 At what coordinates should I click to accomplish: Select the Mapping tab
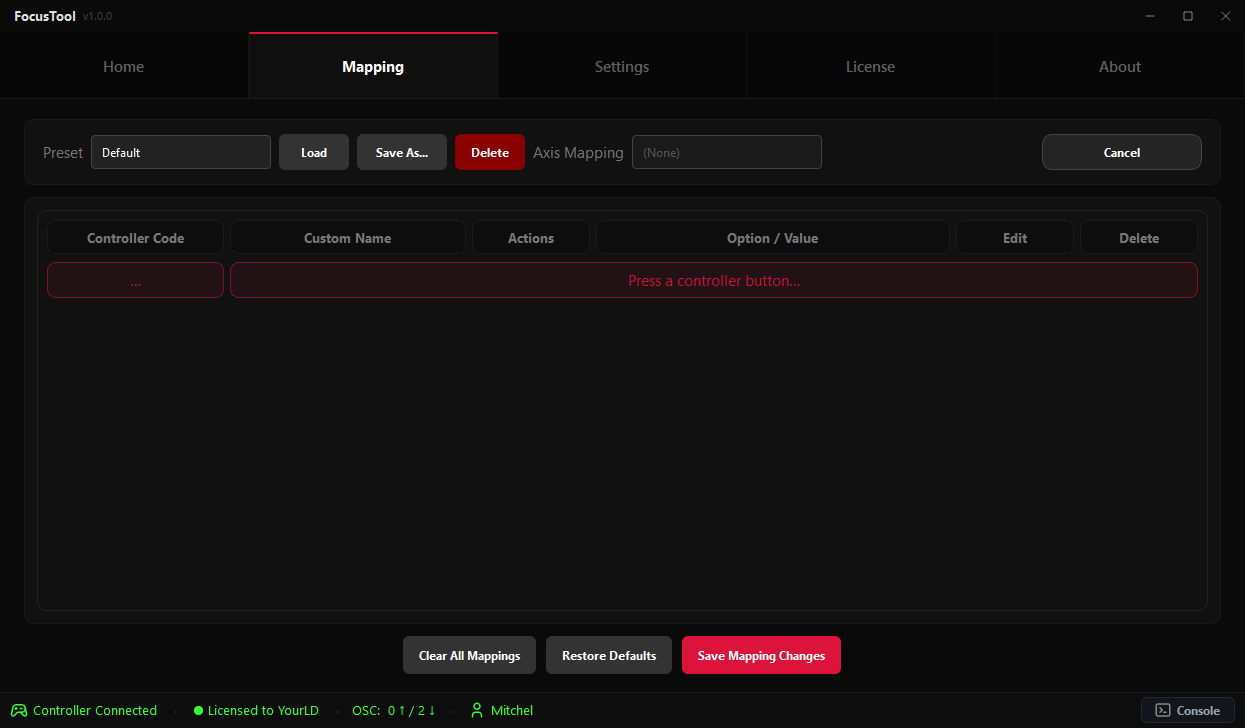pos(373,67)
